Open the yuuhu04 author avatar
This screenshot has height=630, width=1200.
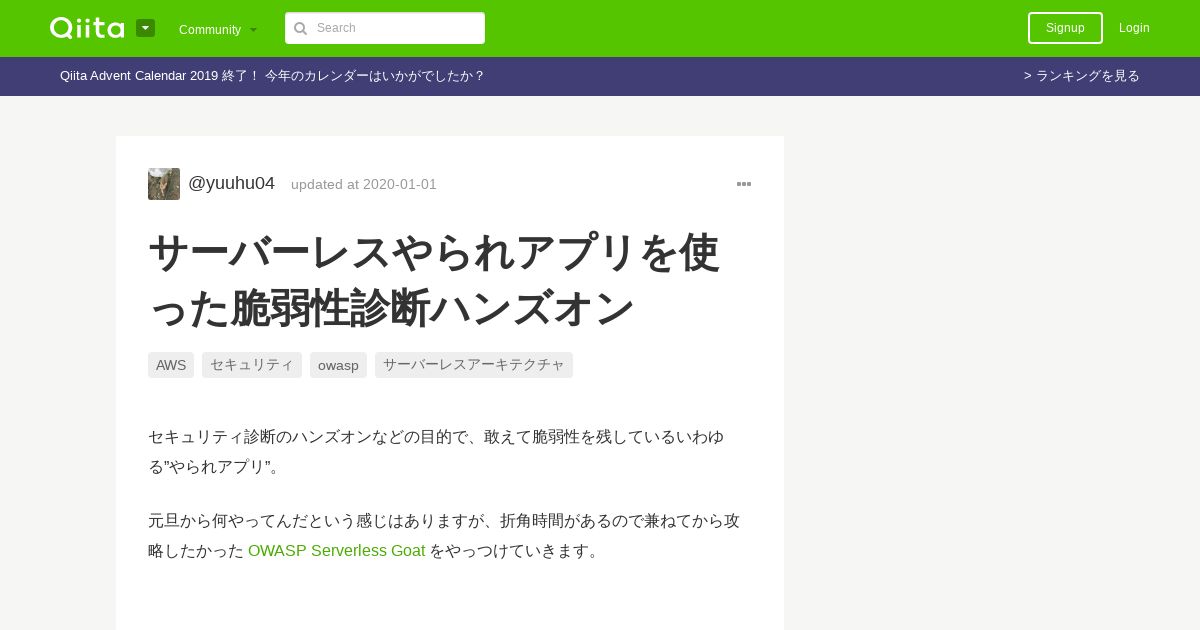click(164, 184)
